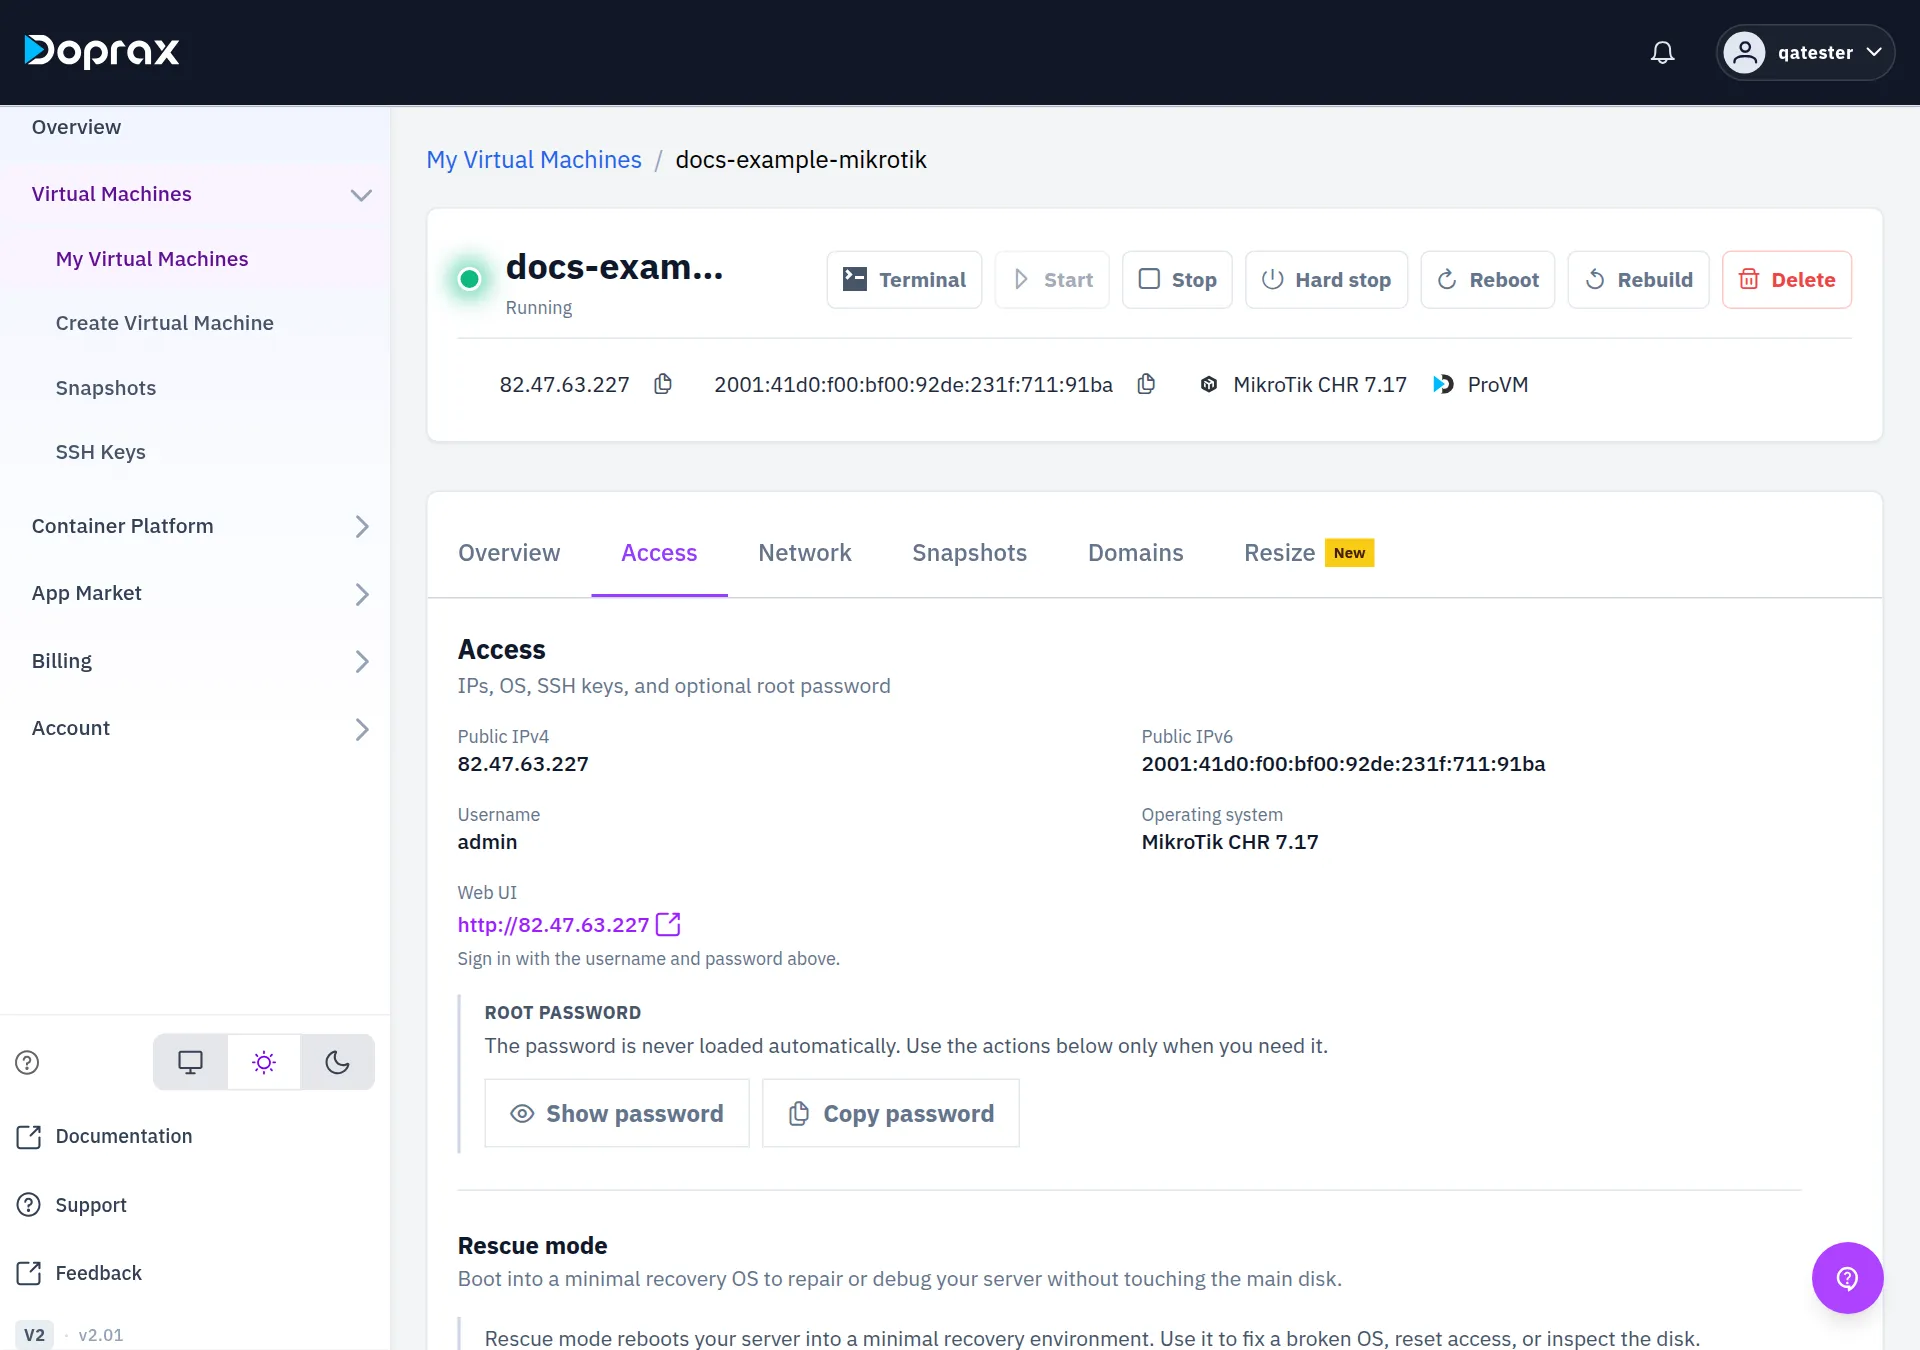This screenshot has height=1350, width=1920.
Task: Open Create Virtual Machine in sidebar
Action: [165, 323]
